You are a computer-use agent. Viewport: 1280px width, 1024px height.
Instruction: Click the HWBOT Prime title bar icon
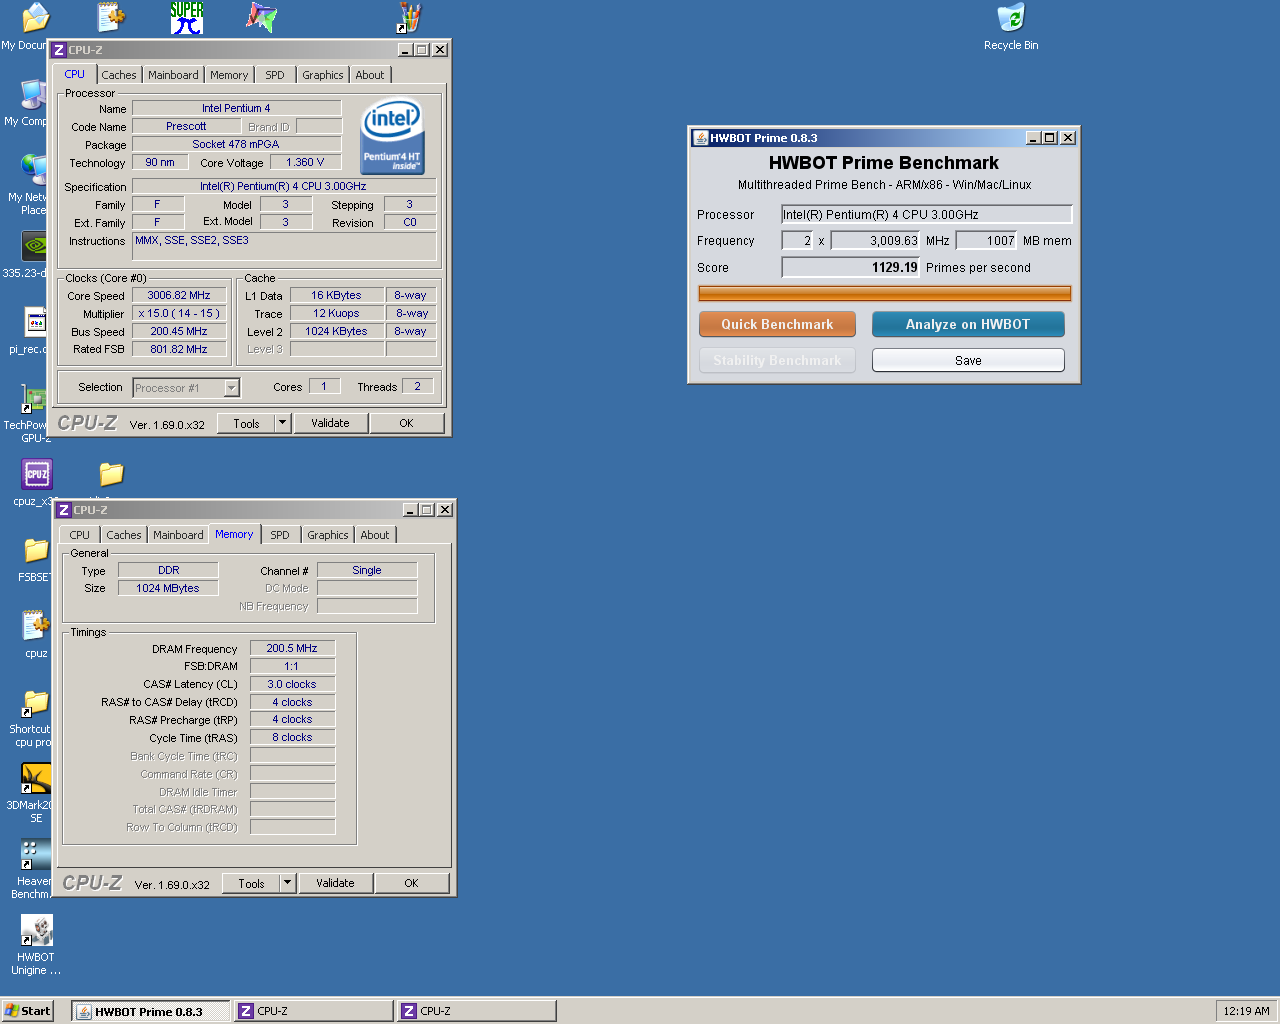pos(700,138)
